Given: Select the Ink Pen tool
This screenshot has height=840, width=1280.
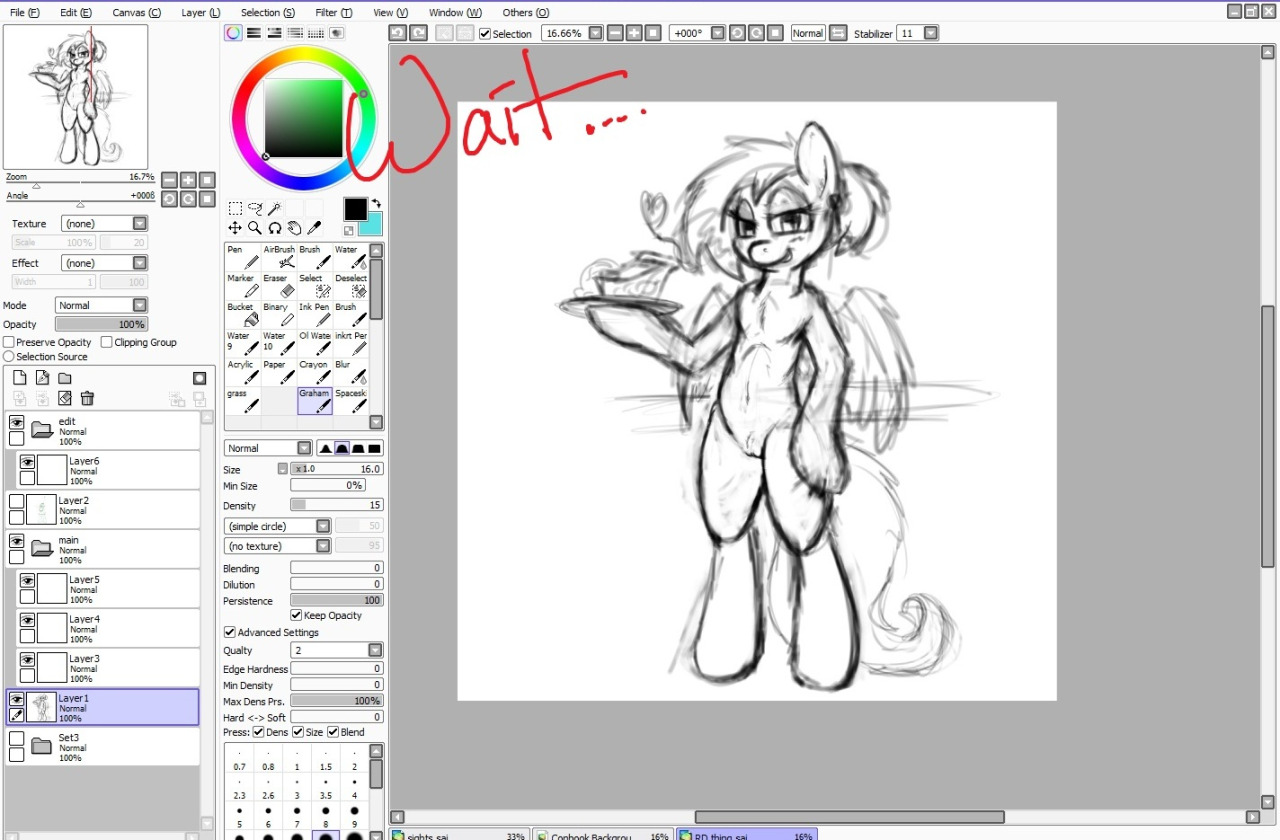Looking at the screenshot, I should (x=314, y=314).
